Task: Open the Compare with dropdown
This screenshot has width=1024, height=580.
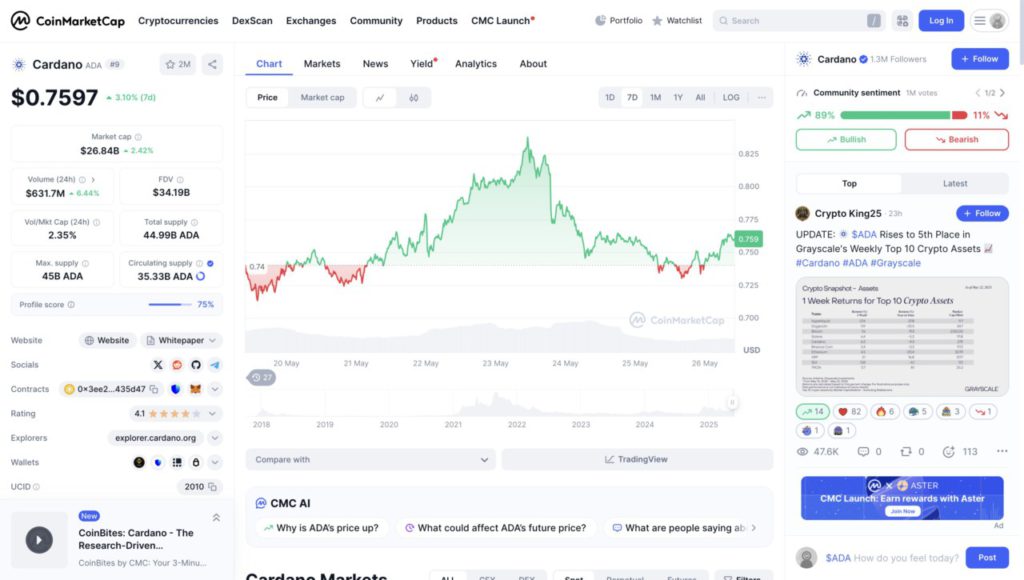Action: 371,460
